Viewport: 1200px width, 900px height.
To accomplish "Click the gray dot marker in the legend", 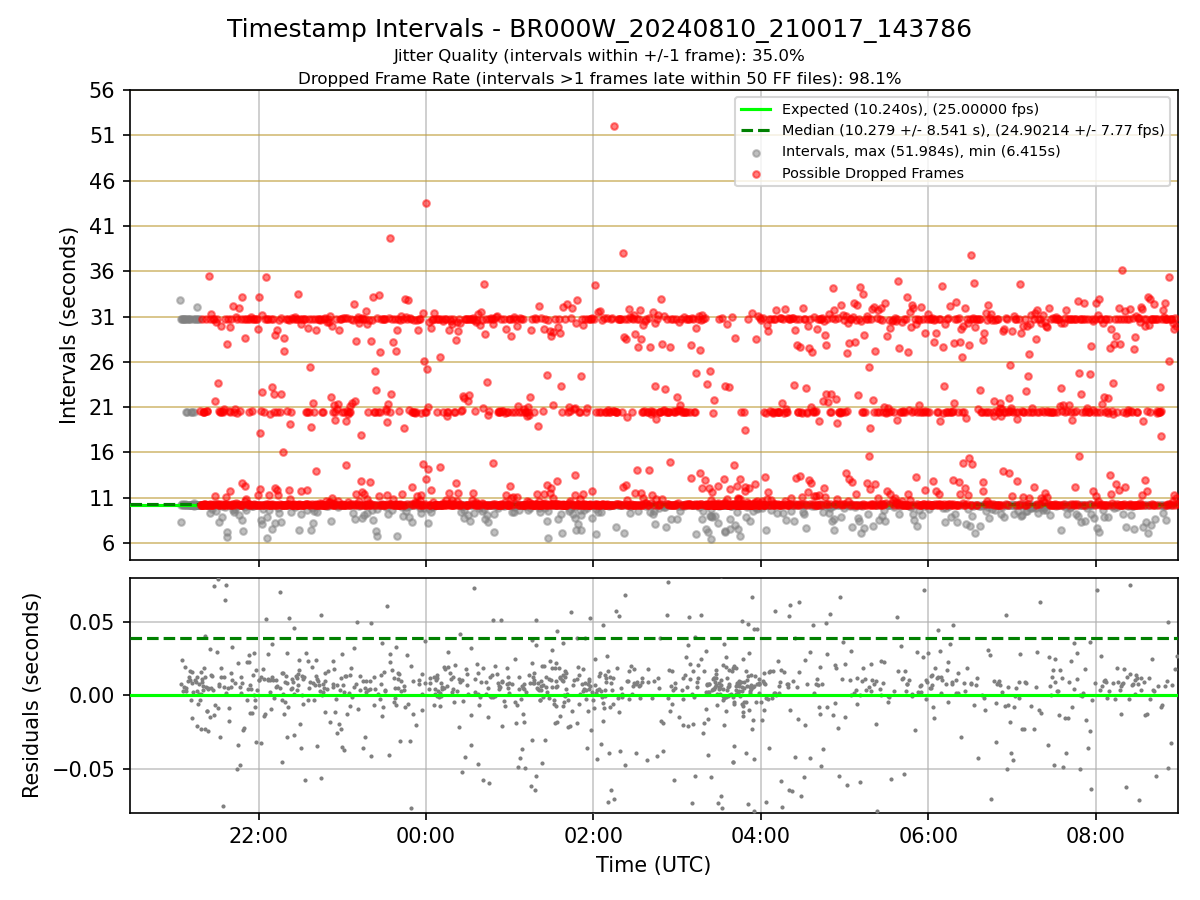I will pyautogui.click(x=756, y=152).
